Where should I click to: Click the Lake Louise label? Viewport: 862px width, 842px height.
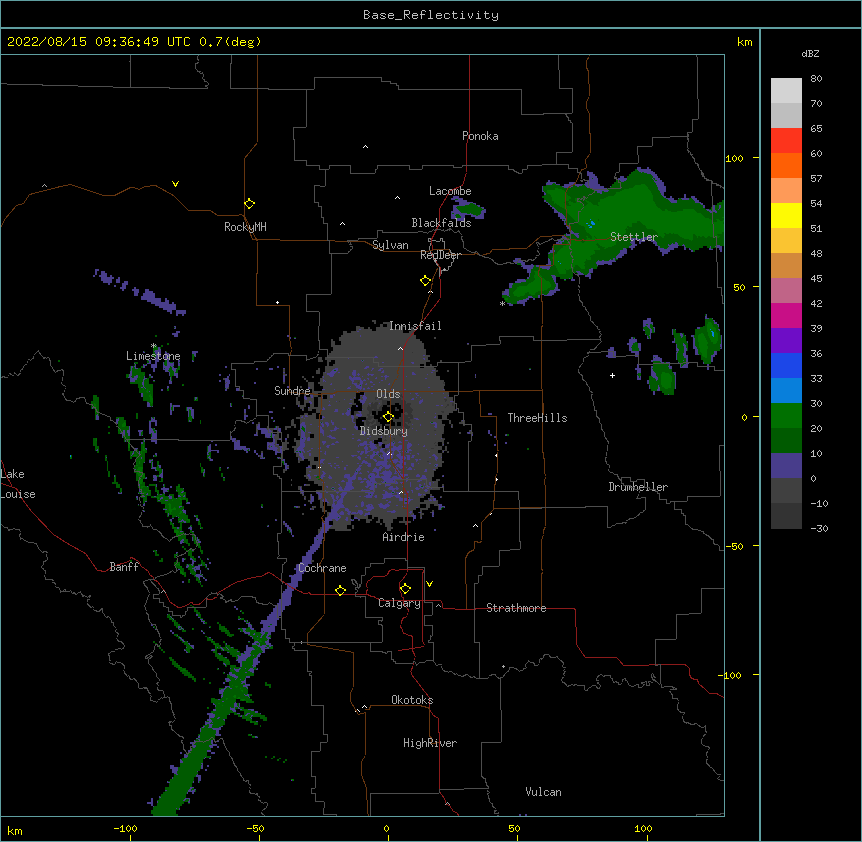pos(18,484)
